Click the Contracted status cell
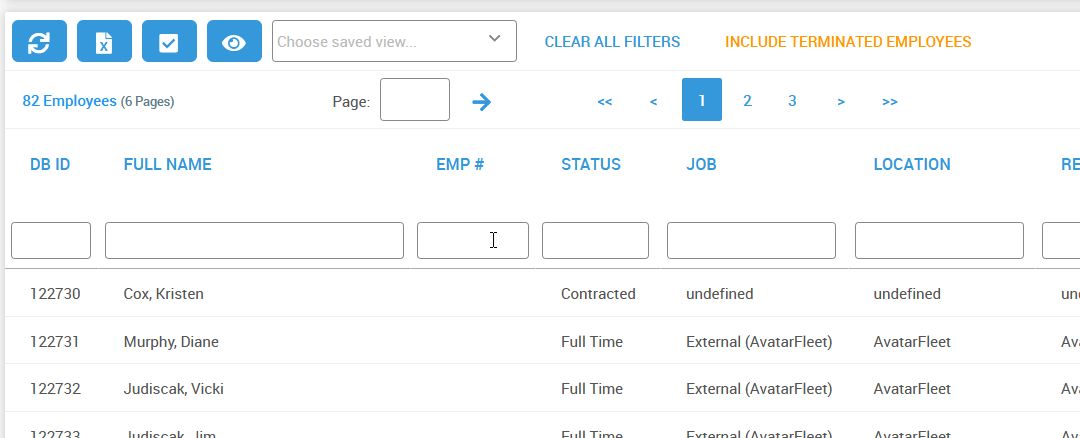 coord(598,294)
